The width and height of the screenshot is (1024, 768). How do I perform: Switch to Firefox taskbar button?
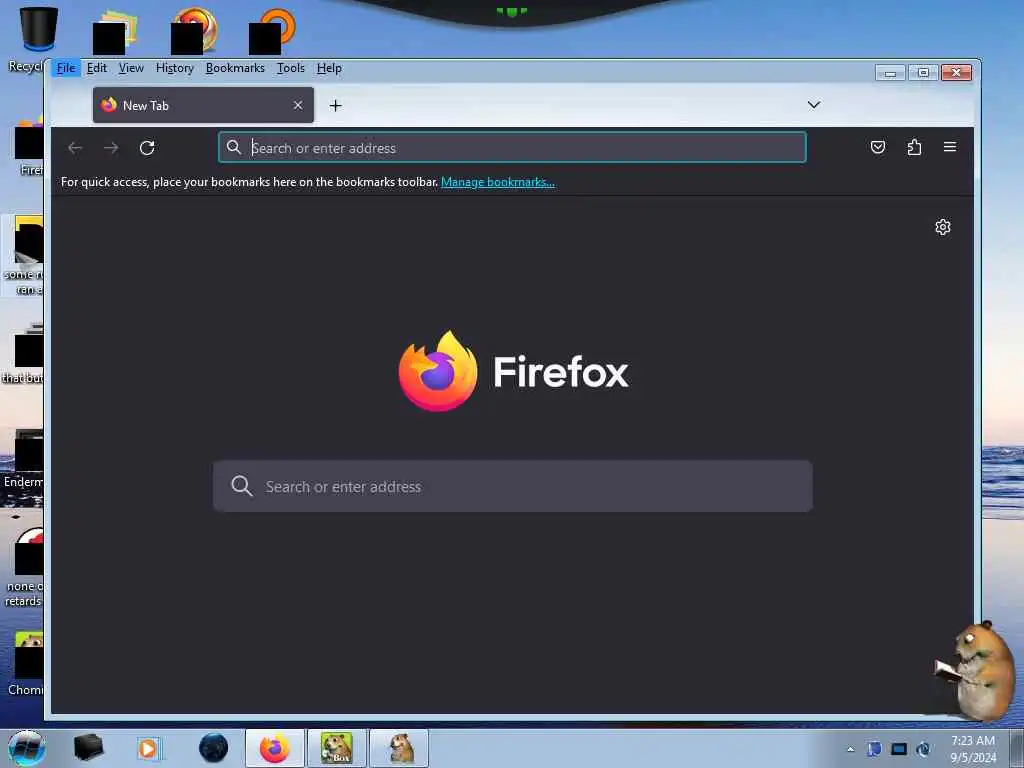coord(275,748)
